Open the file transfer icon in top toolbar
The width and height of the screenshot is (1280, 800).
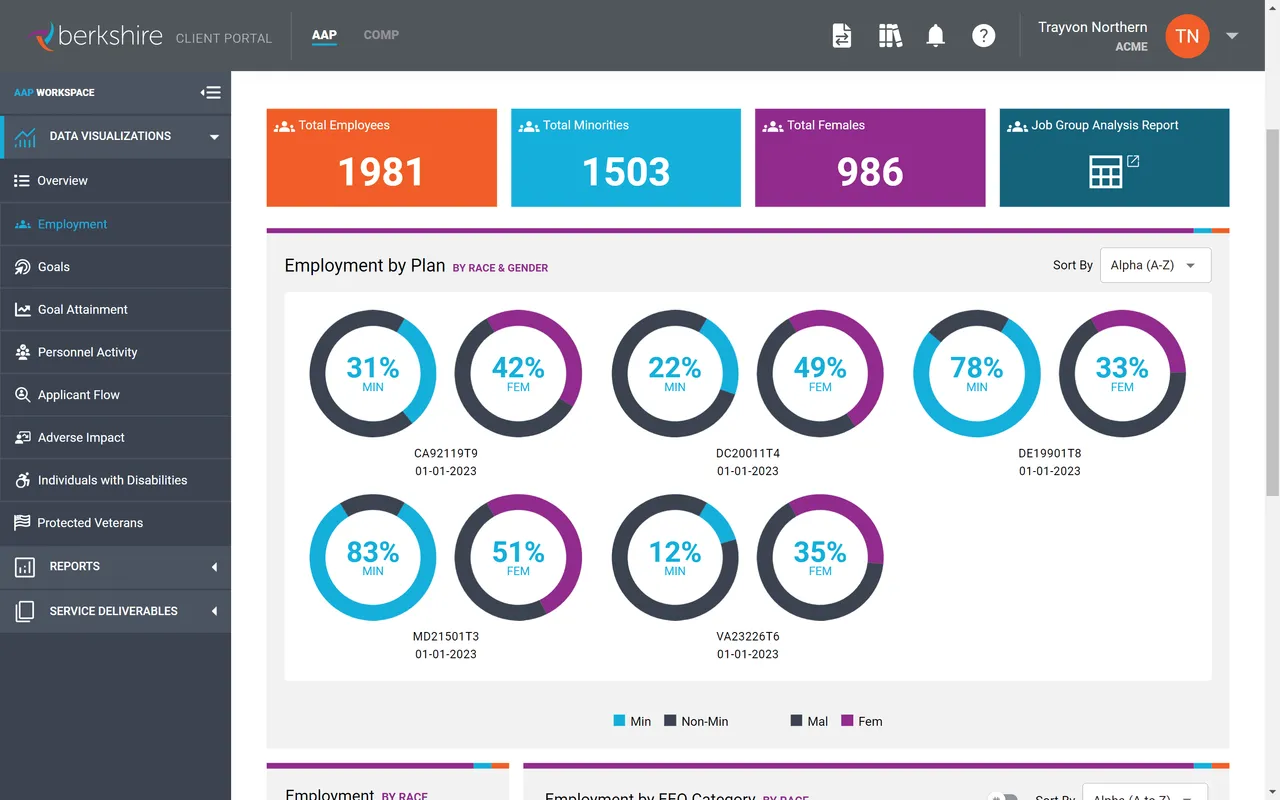coord(842,36)
